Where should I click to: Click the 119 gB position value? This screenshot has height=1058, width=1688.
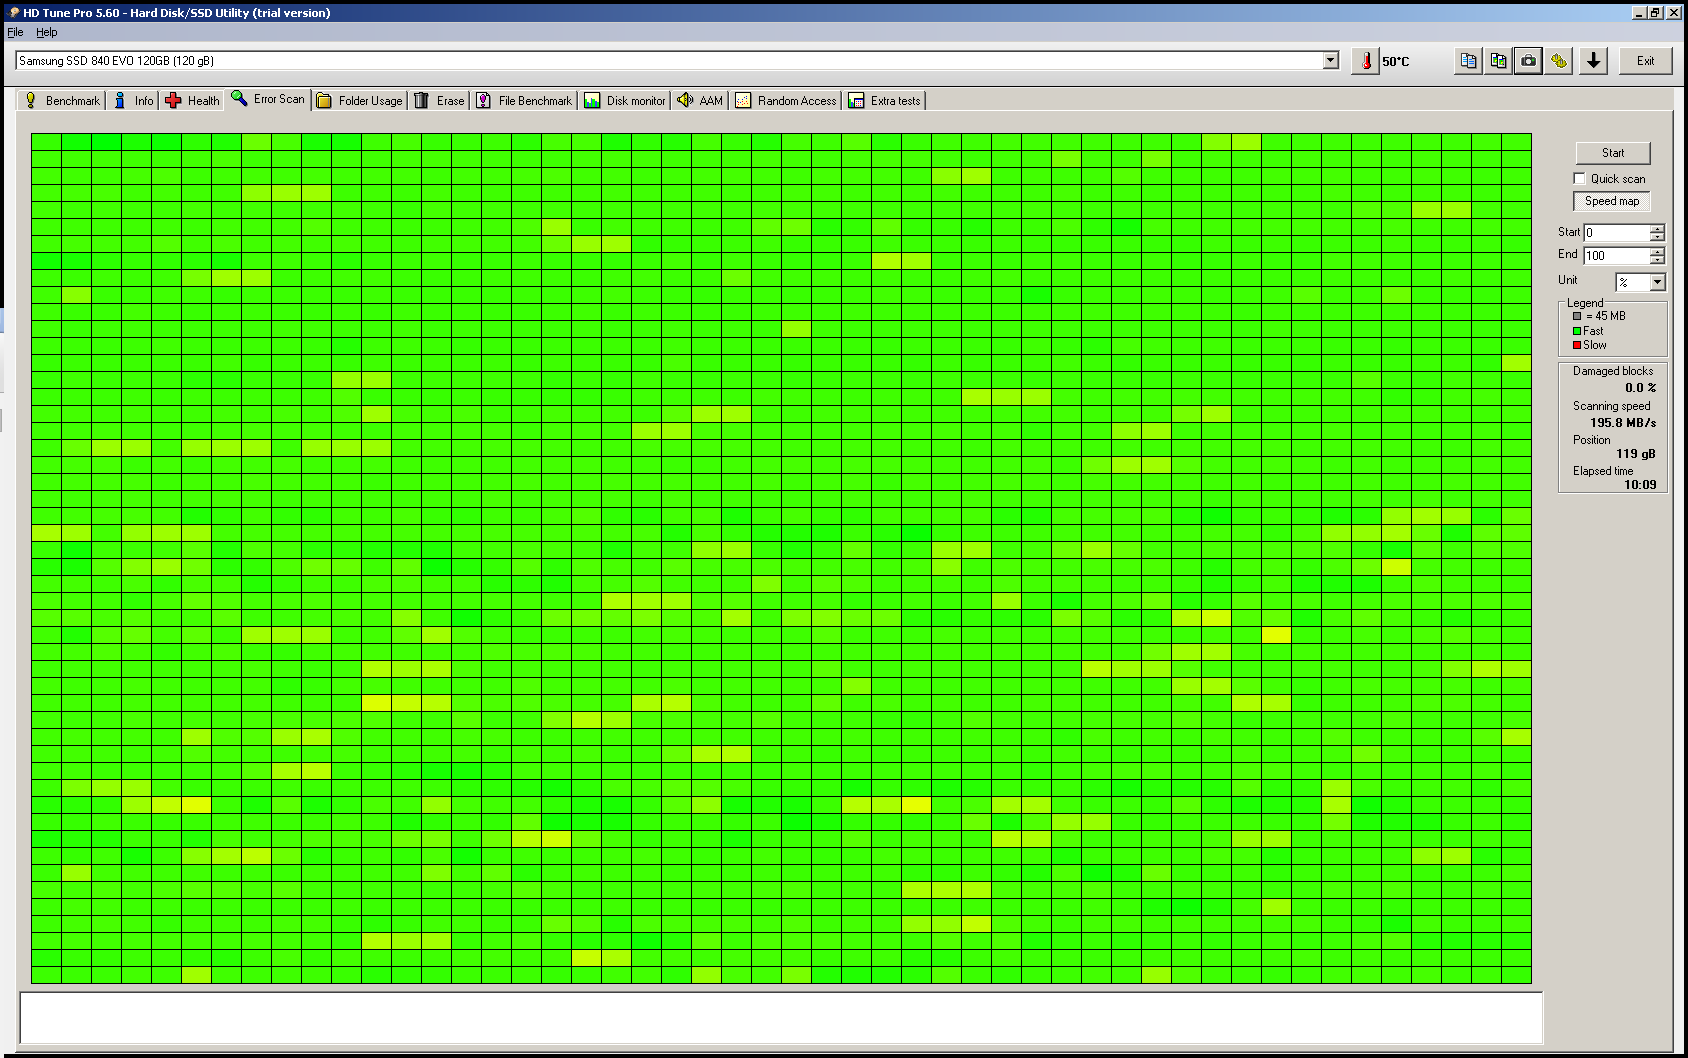click(1636, 454)
